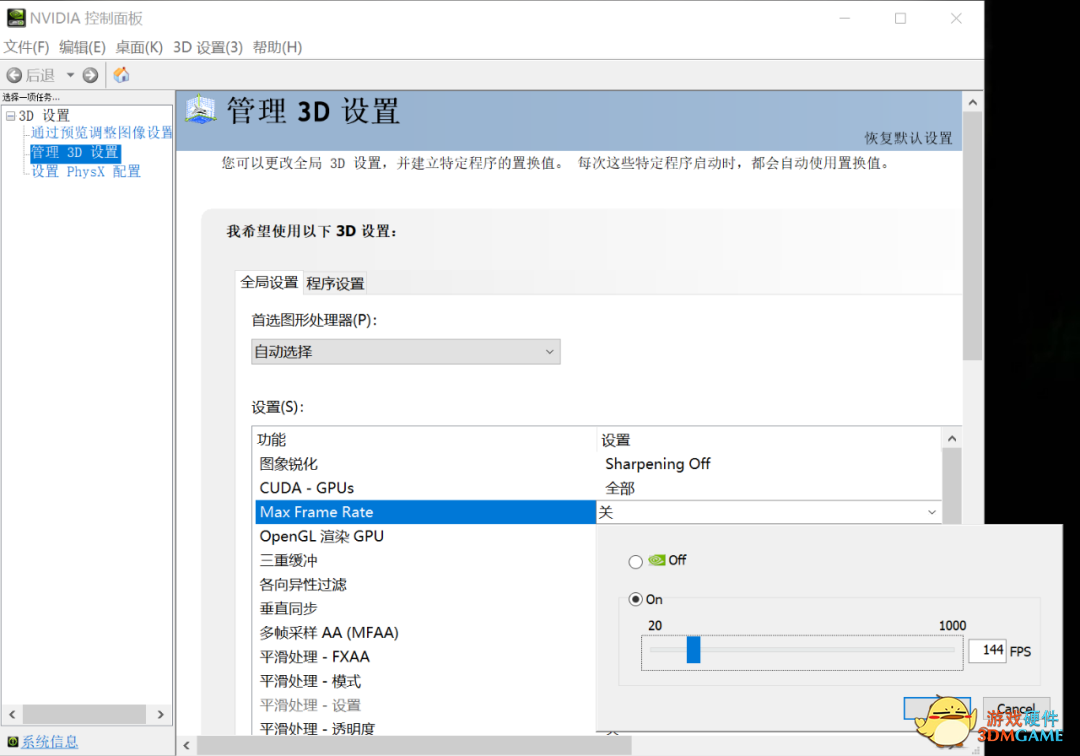Click left pane scroll right arrow
This screenshot has height=756, width=1080.
click(160, 714)
